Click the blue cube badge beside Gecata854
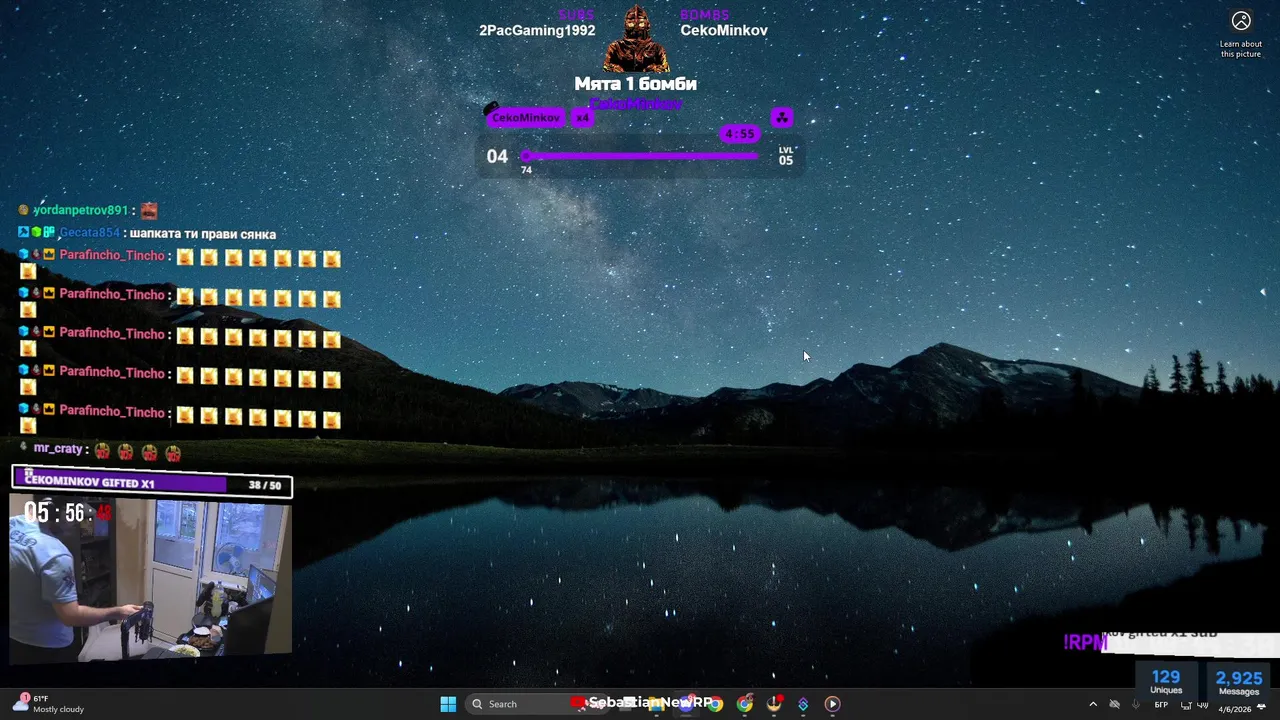Screen dimensions: 1280x720 [23, 232]
